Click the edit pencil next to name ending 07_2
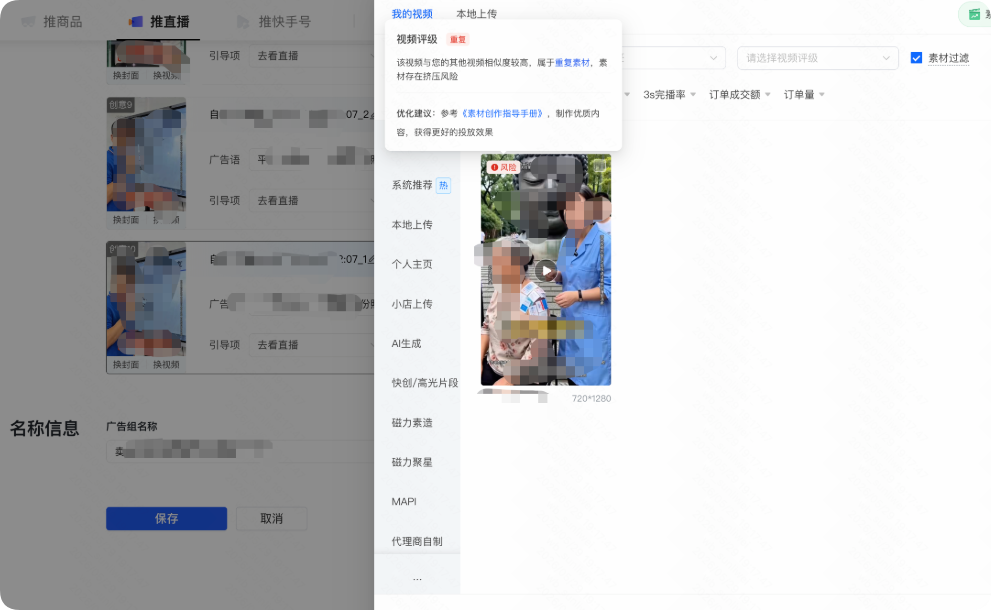991x610 pixels. coord(371,114)
